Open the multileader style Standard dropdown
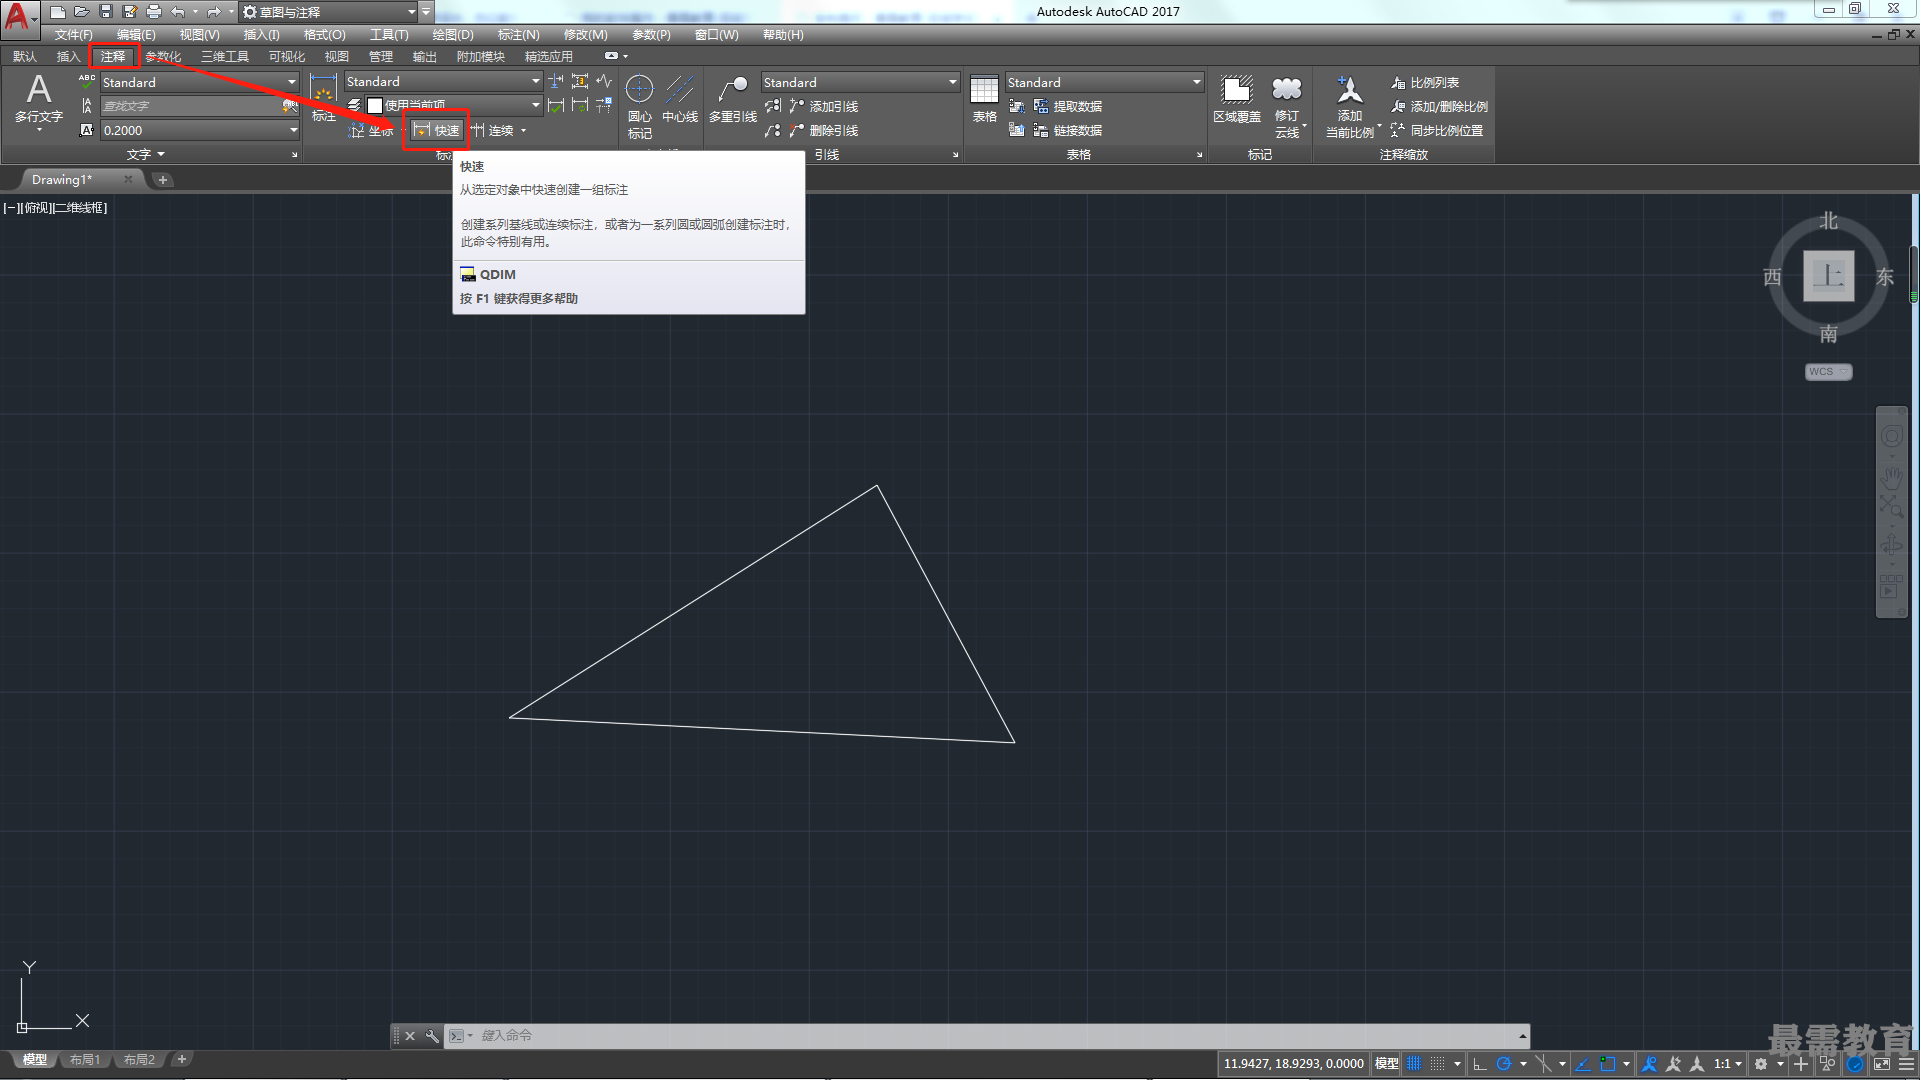 click(859, 82)
